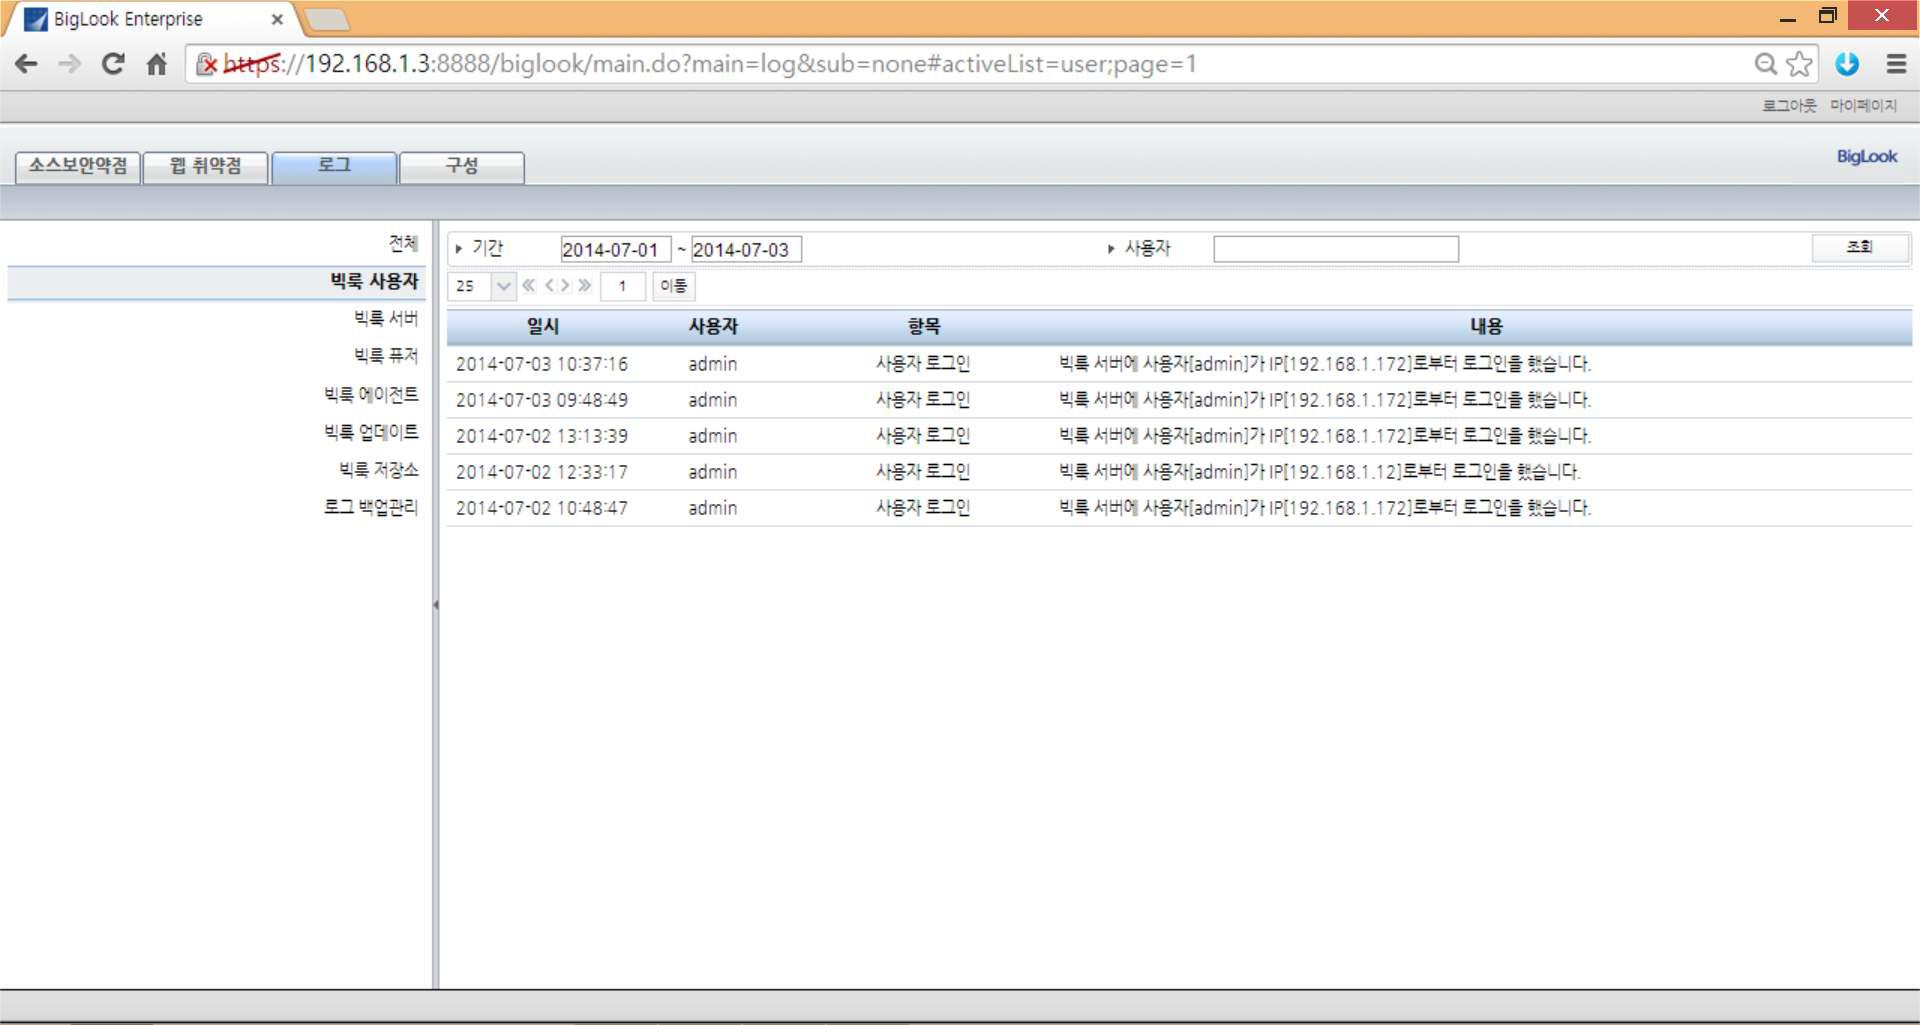Go to previous page of log list

(x=549, y=285)
